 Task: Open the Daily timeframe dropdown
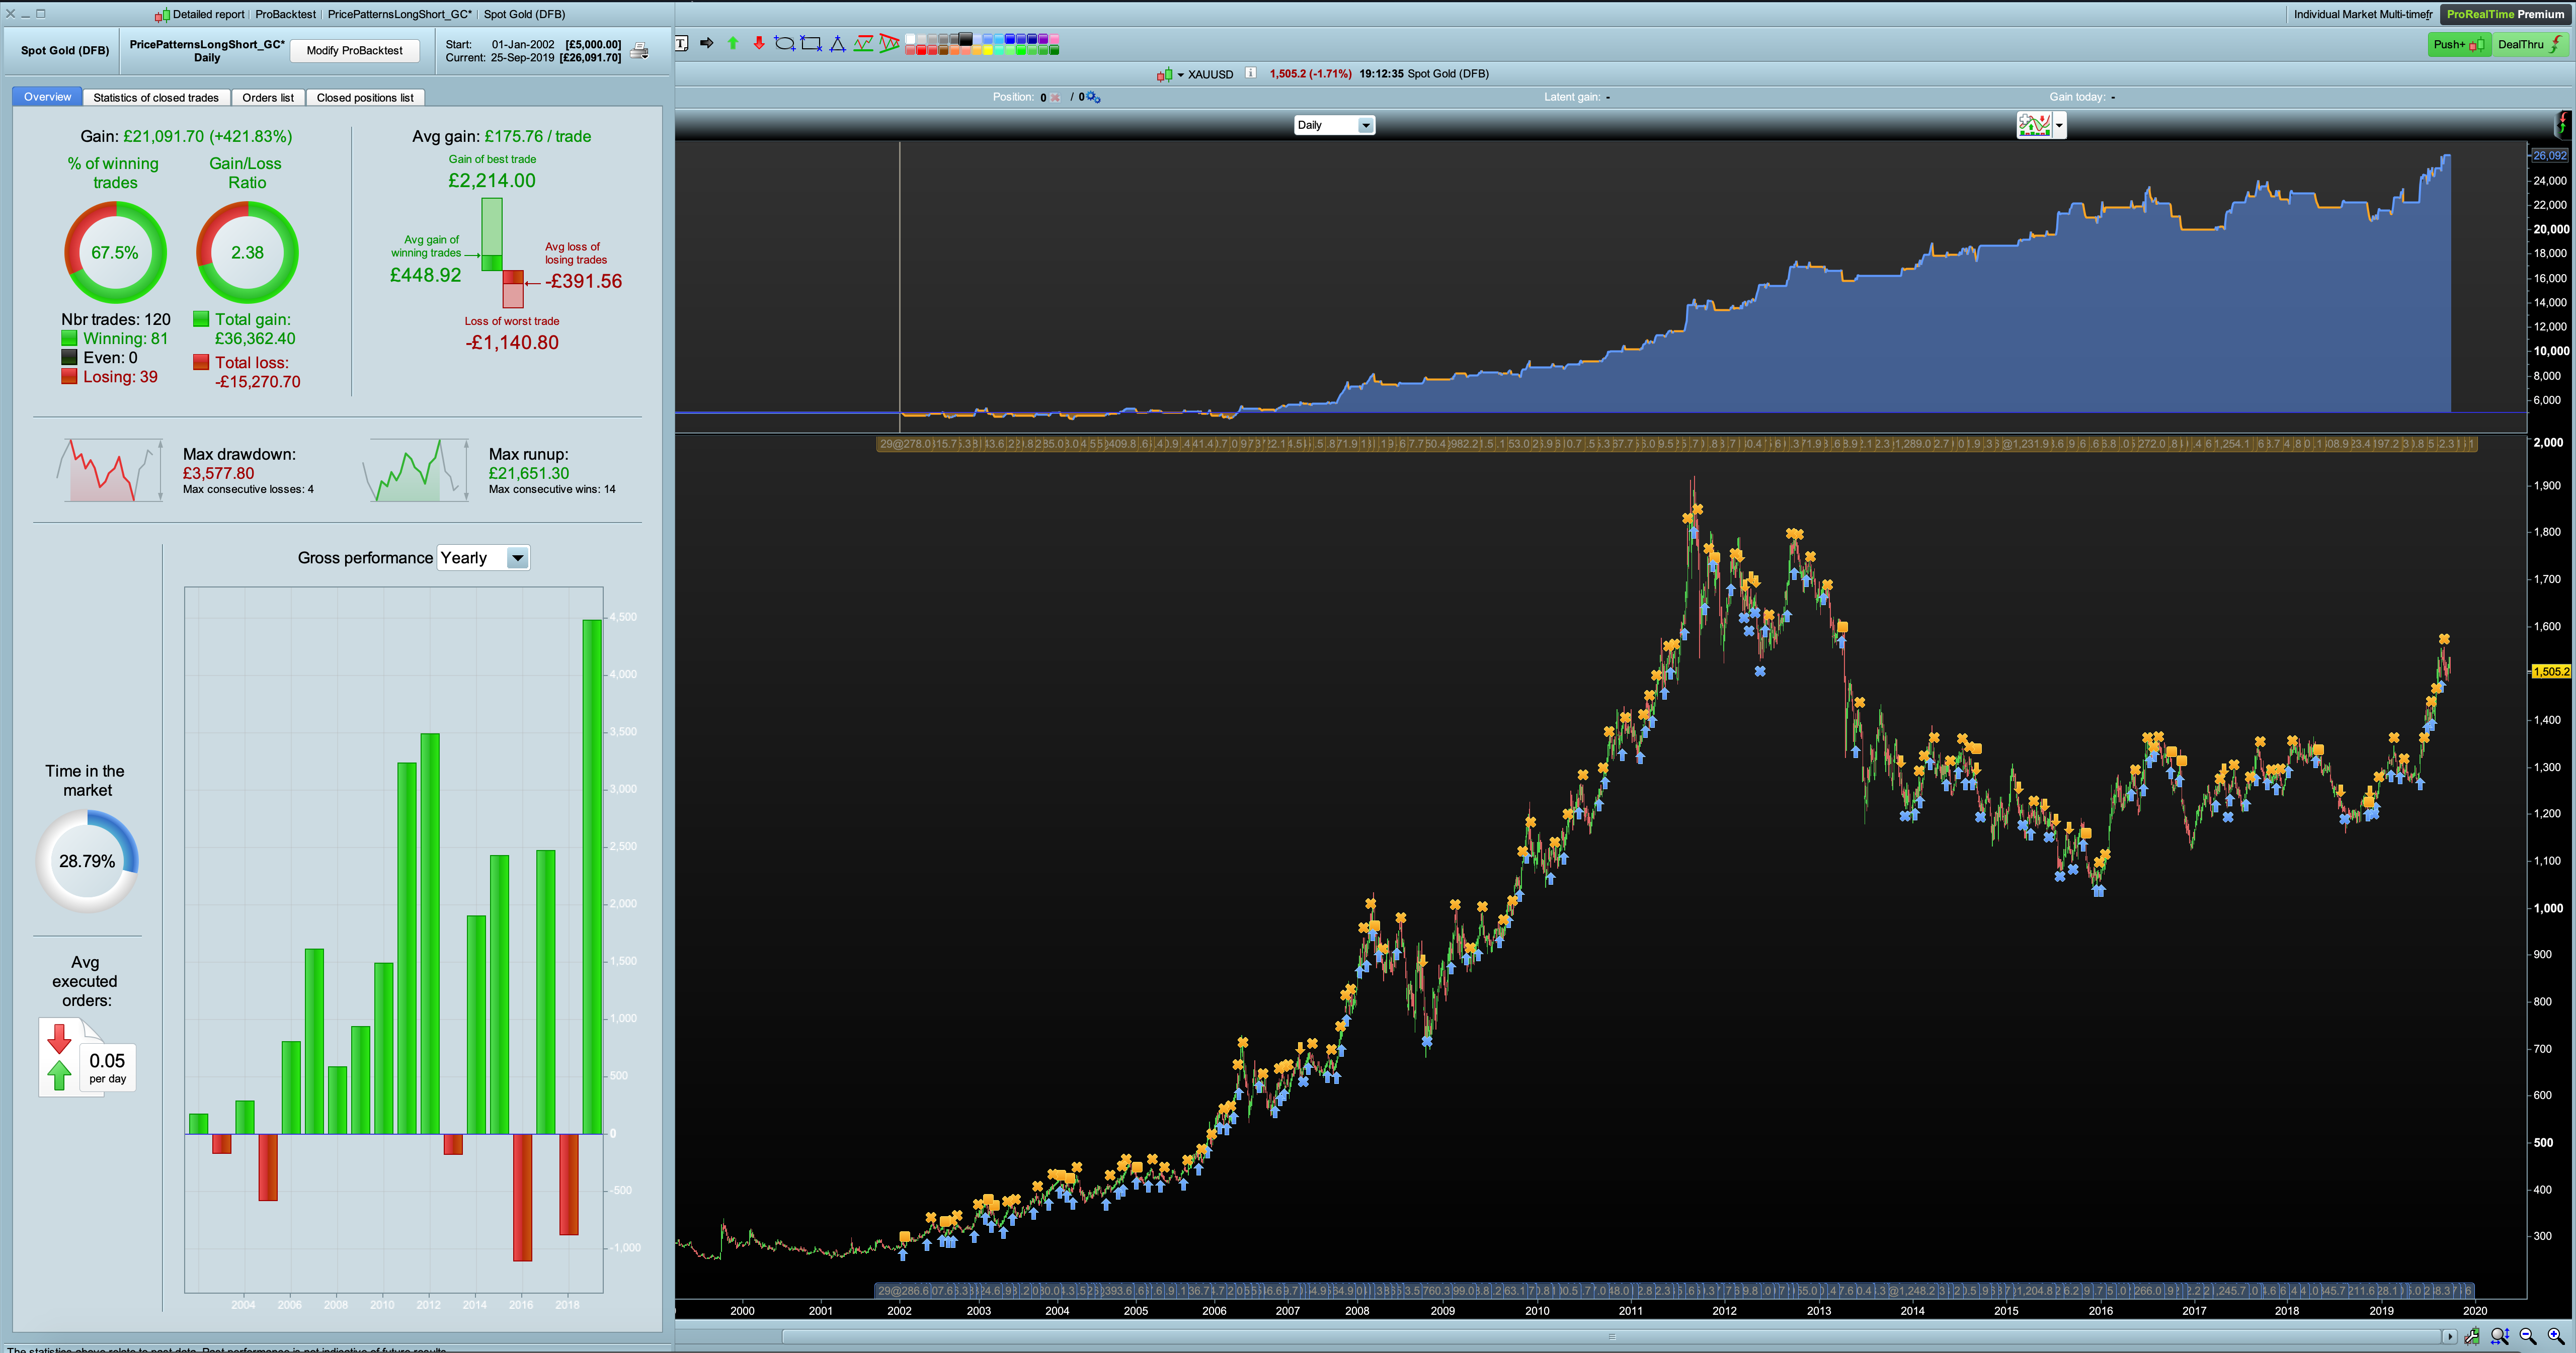point(1365,125)
